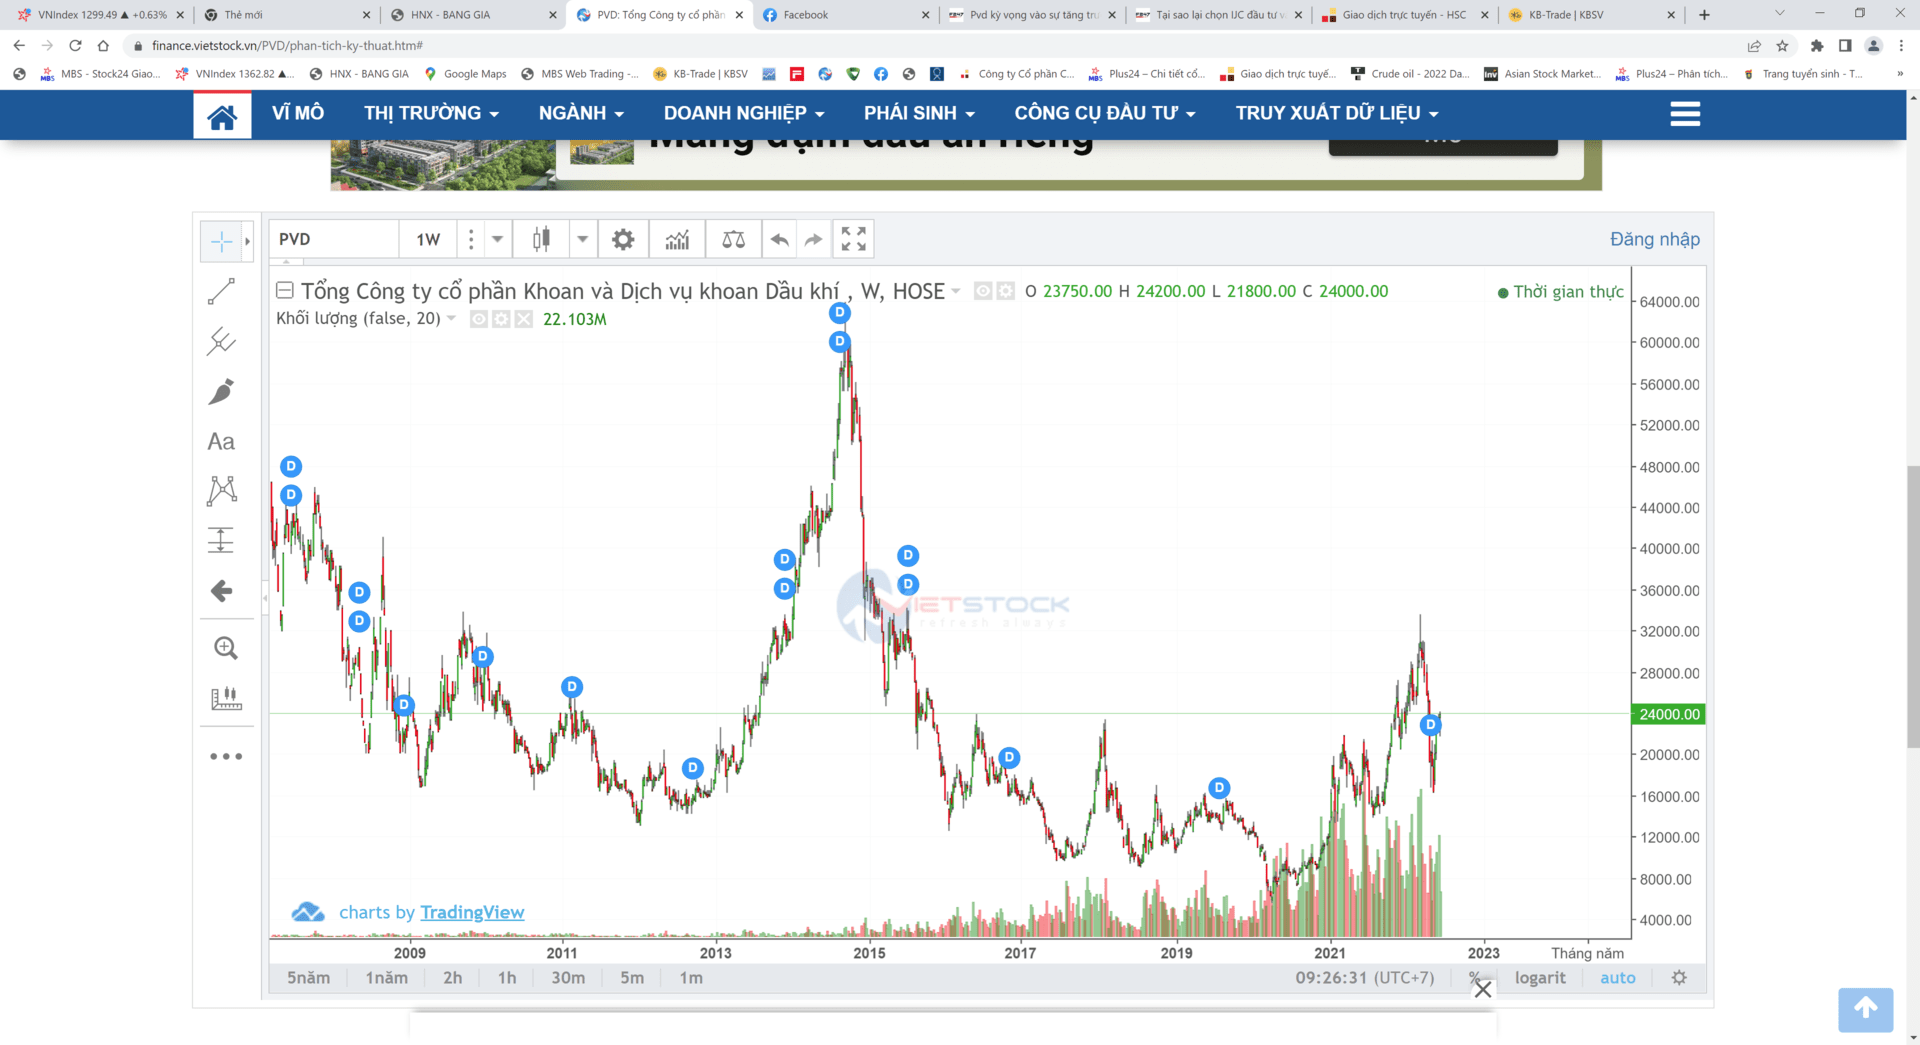Expand the cursor tool flyout arrow
This screenshot has width=1920, height=1045.
pyautogui.click(x=247, y=241)
